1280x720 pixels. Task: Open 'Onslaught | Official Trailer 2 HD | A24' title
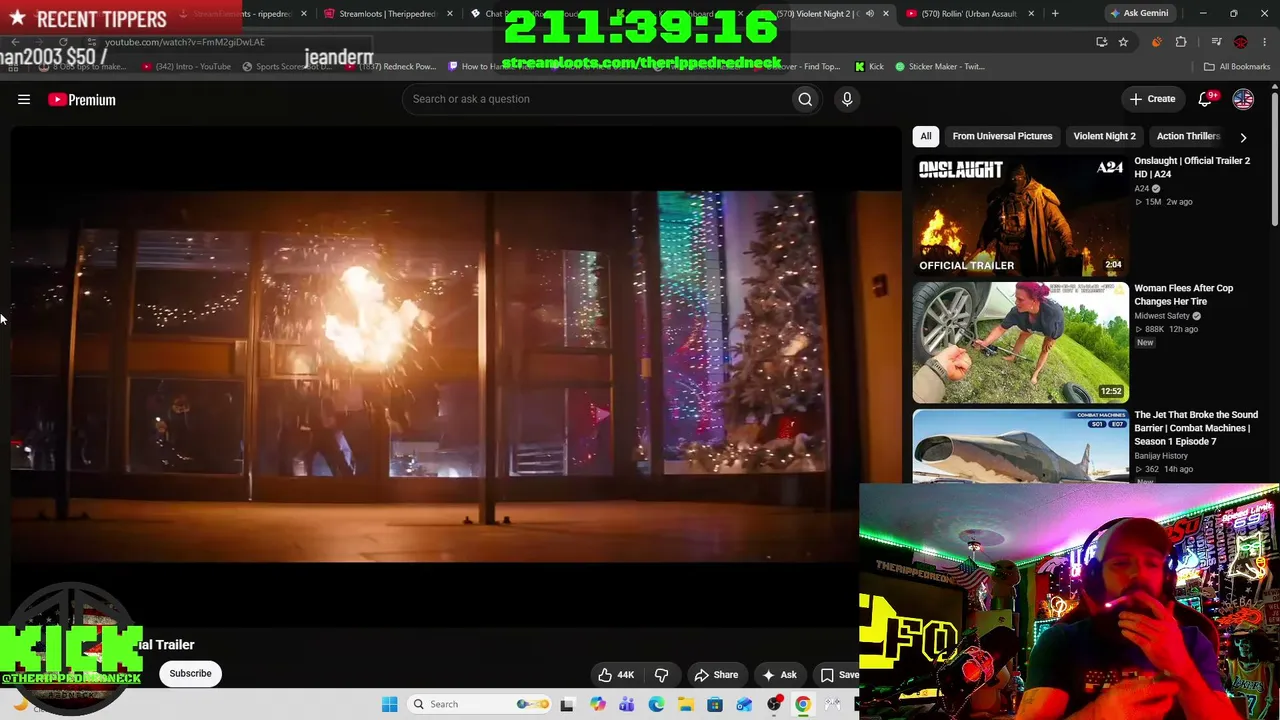point(1192,167)
